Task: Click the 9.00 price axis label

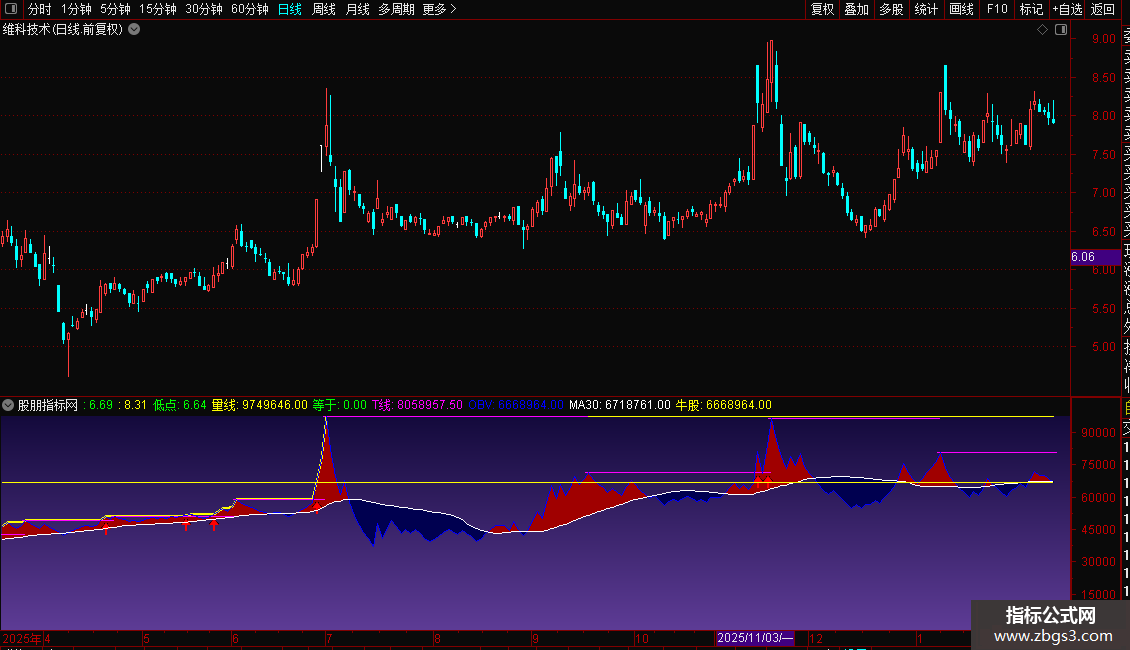Action: pyautogui.click(x=1103, y=39)
